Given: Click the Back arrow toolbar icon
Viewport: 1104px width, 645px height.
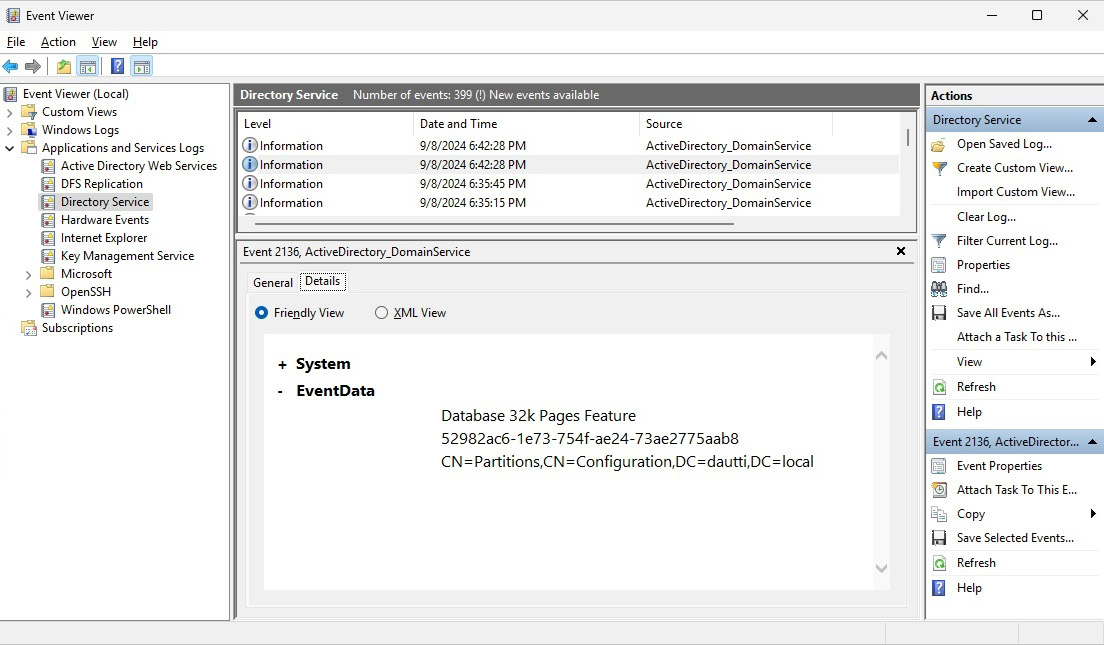Looking at the screenshot, I should point(11,67).
